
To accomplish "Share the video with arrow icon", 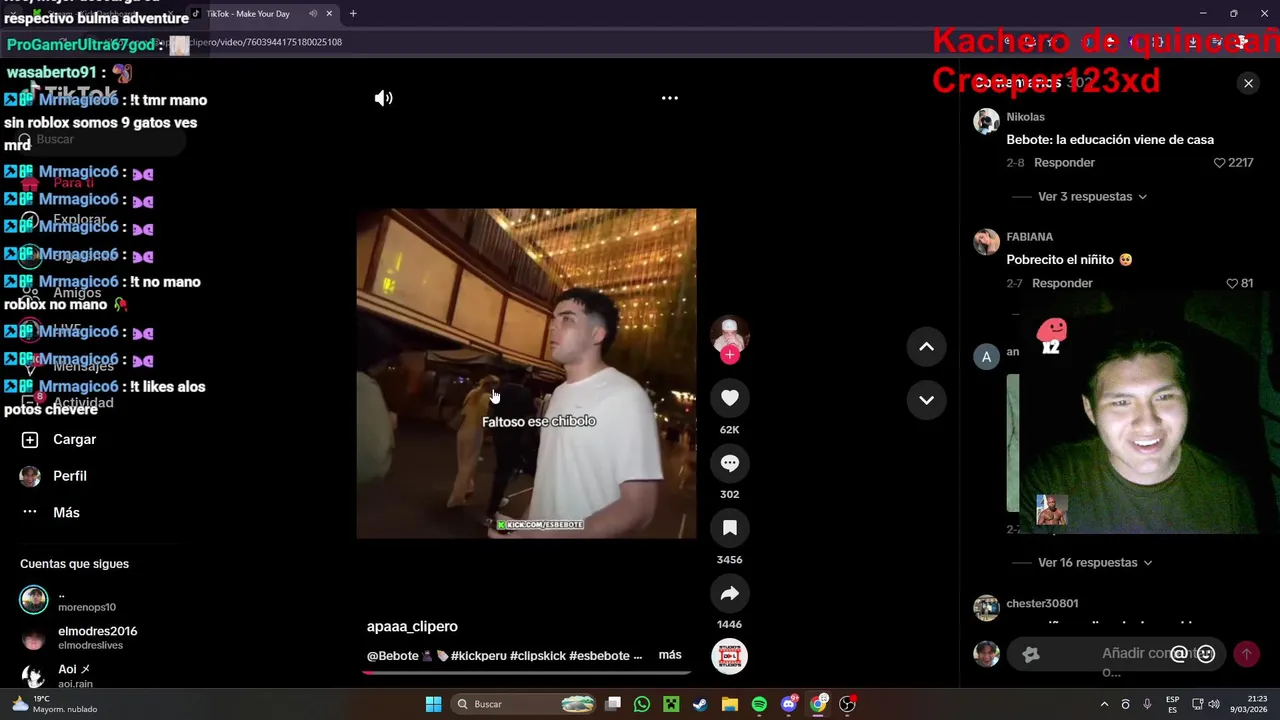I will click(730, 593).
